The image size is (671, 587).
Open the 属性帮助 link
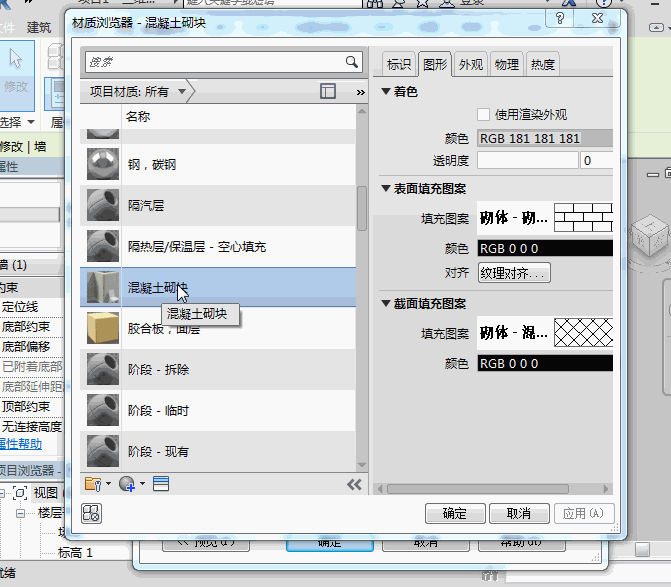(21, 444)
